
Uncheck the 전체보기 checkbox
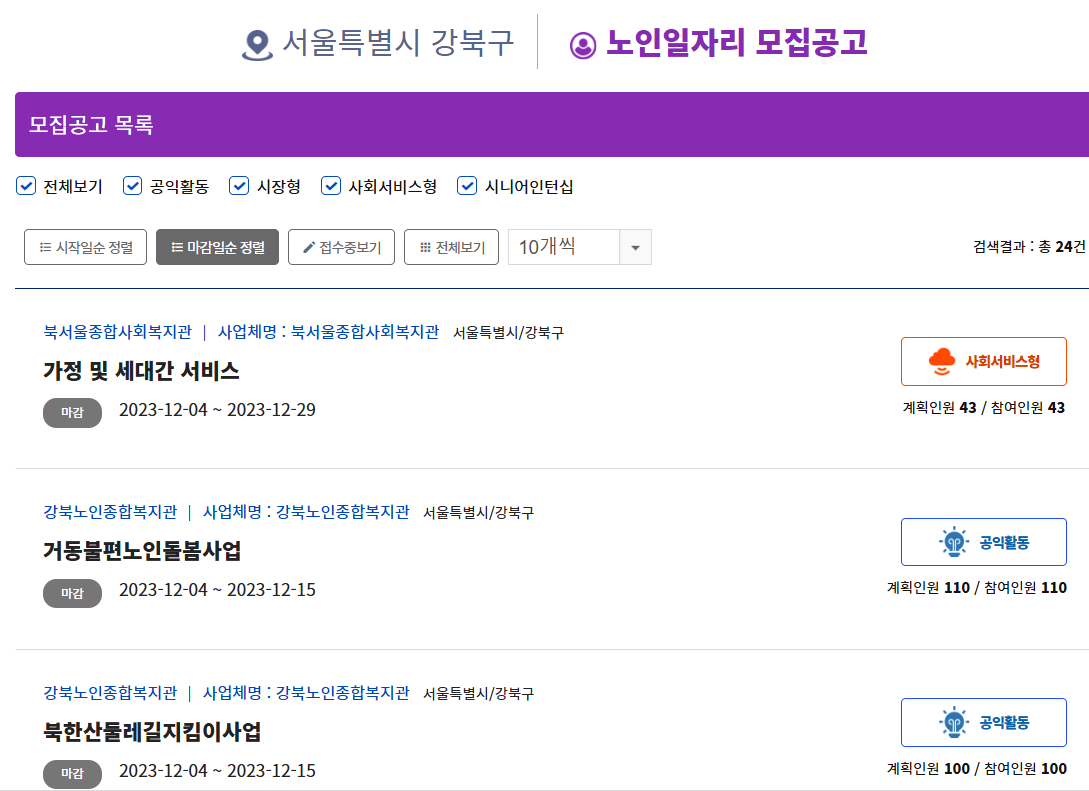[x=26, y=185]
